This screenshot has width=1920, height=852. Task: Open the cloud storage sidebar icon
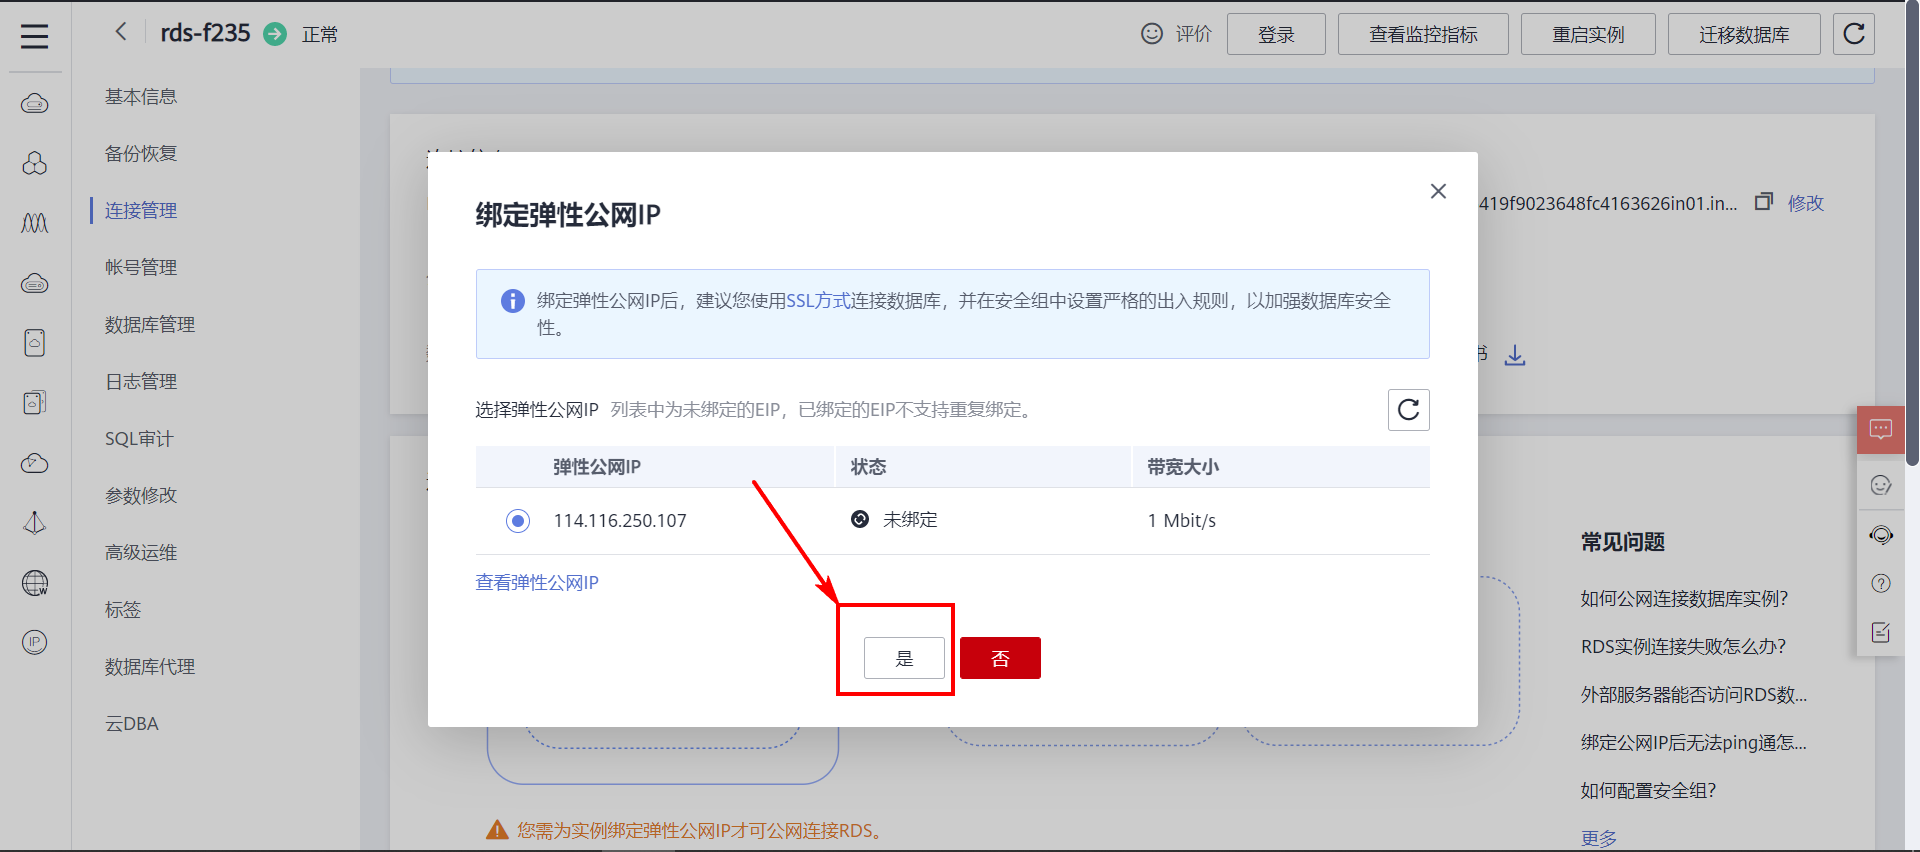tap(35, 283)
